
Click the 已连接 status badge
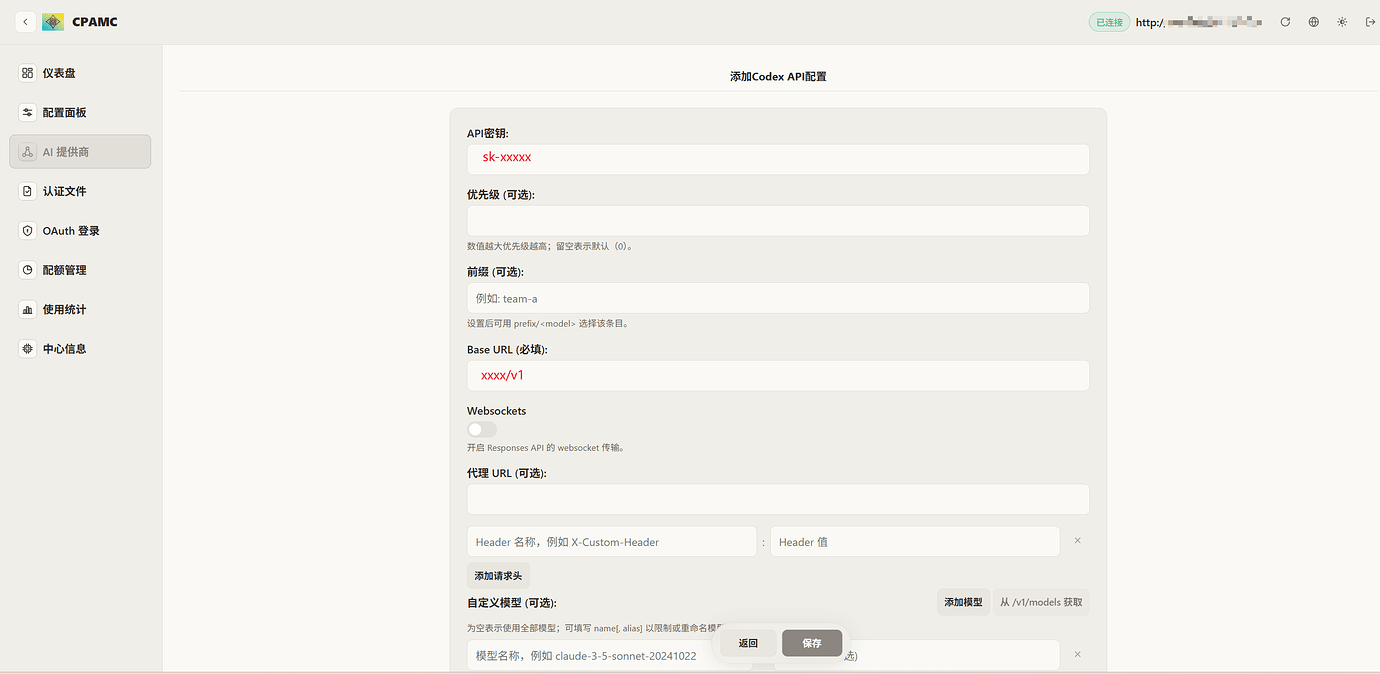click(1109, 22)
